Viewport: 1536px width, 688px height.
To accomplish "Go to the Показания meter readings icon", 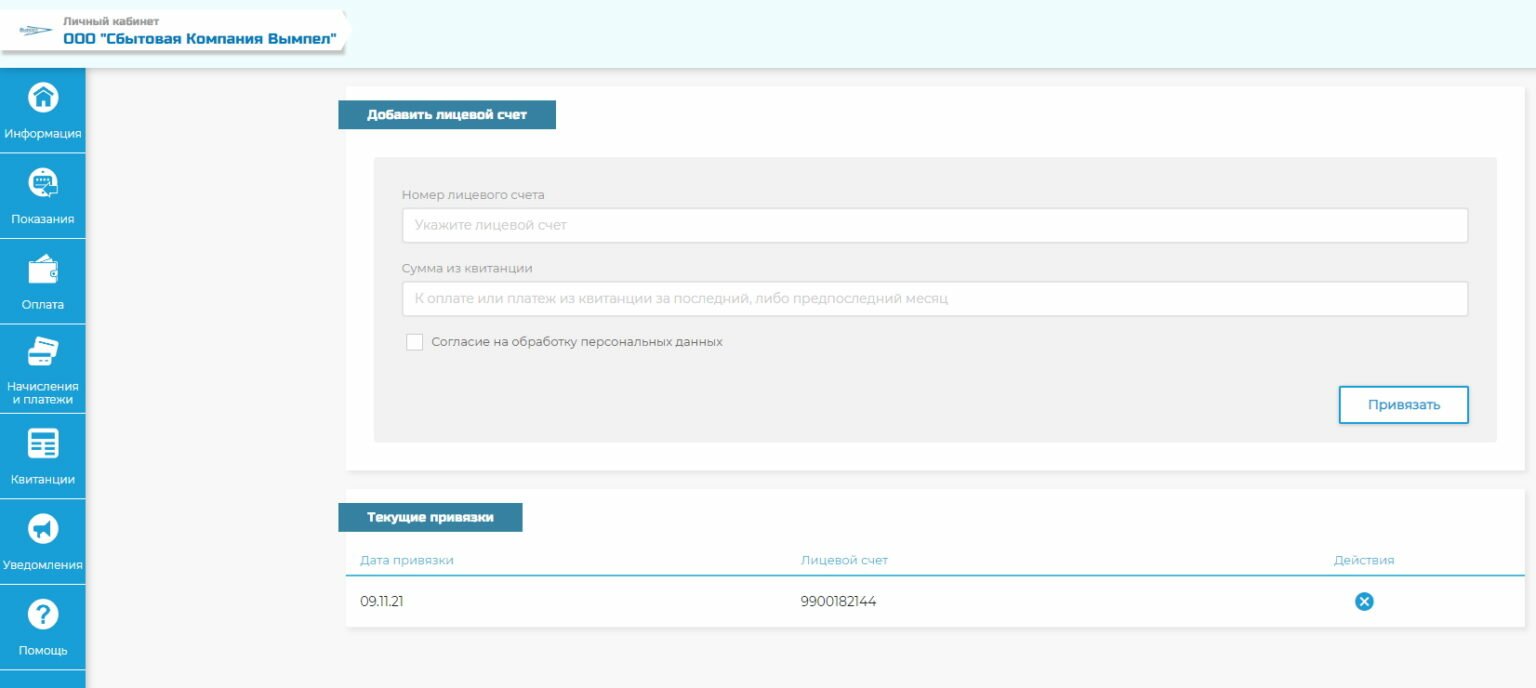I will coord(43,183).
